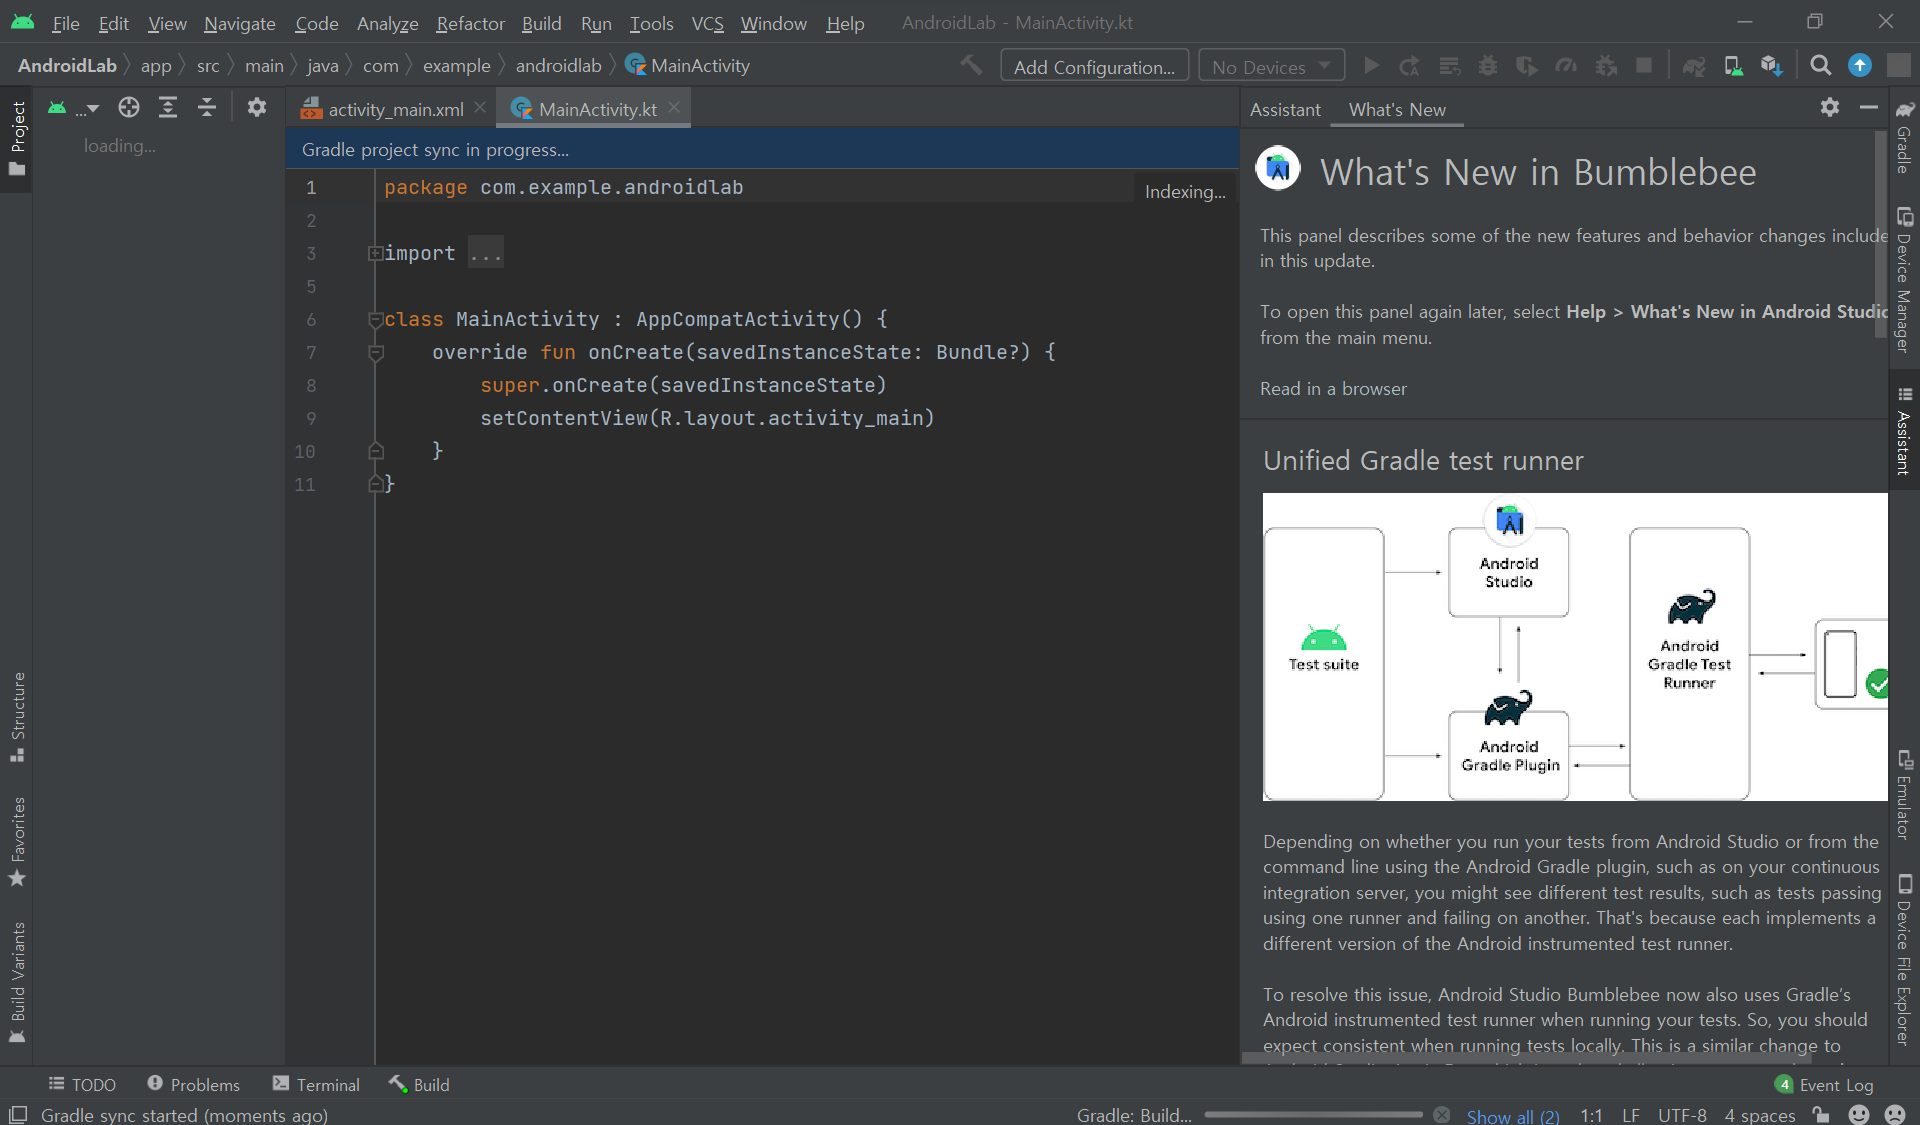This screenshot has height=1125, width=1920.
Task: Switch to the activity_main.xml tab
Action: click(395, 109)
